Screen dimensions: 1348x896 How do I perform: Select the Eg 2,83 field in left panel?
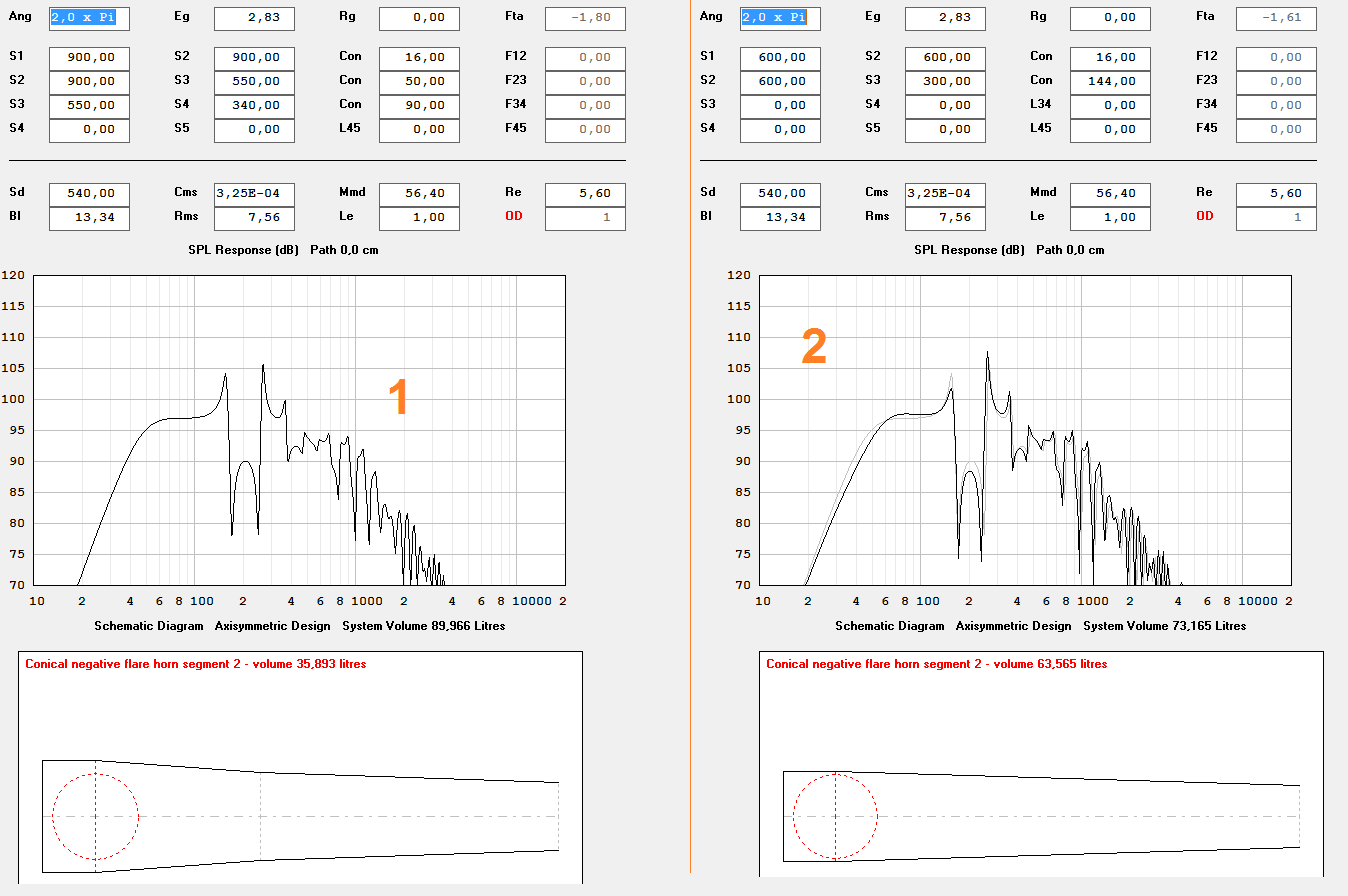click(254, 18)
